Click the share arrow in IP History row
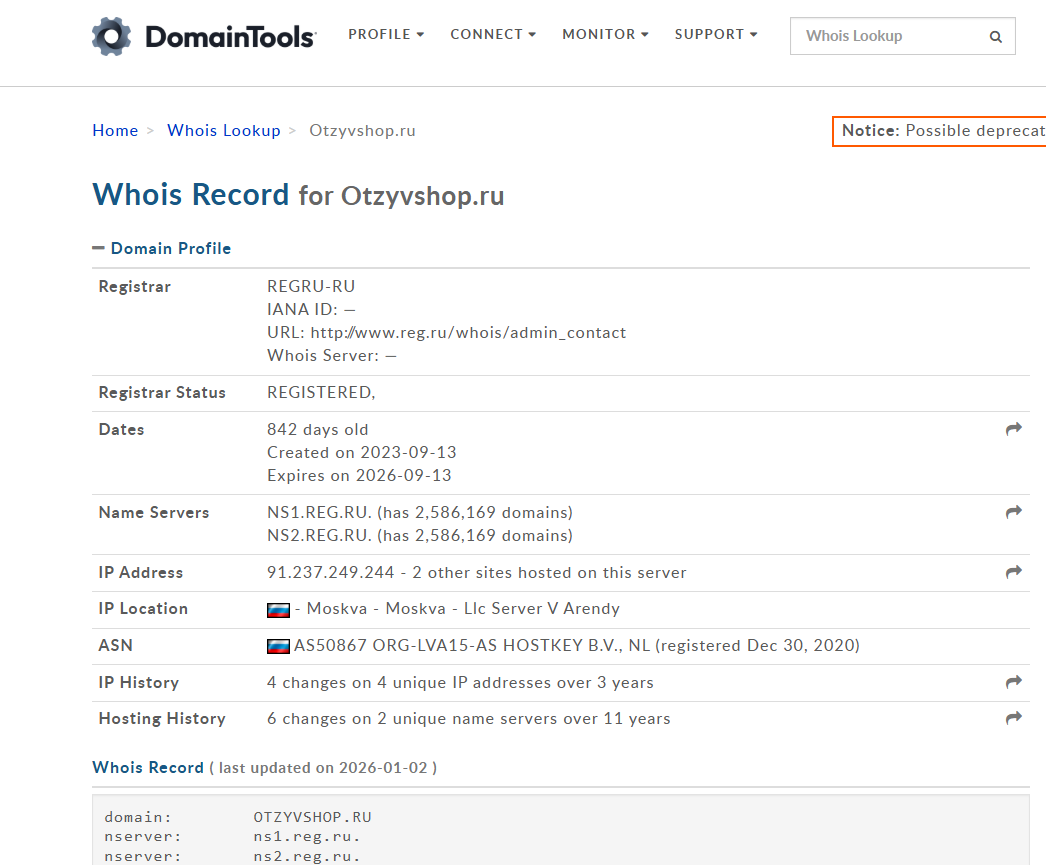Screen dimensions: 1046x865 coord(1013,682)
